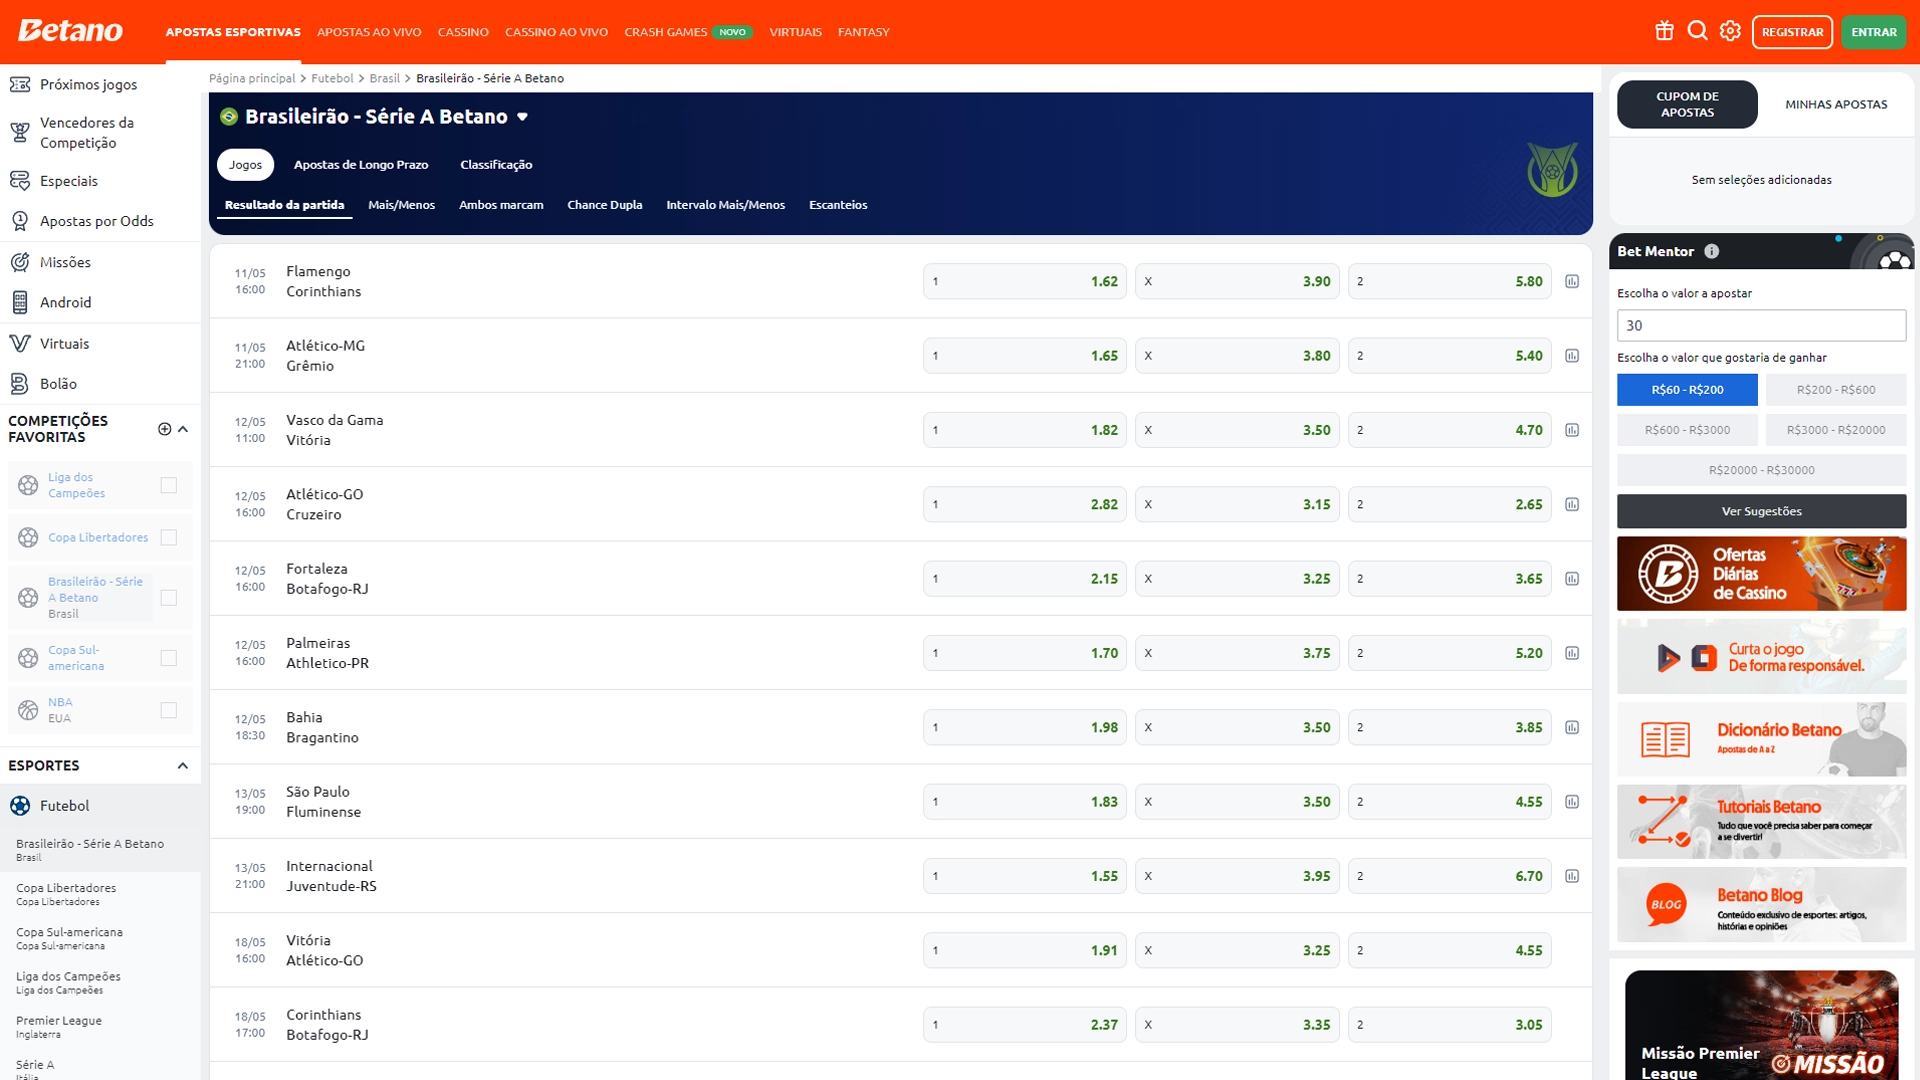Screen dimensions: 1920x1080
Task: Select the Apostas de Longo Prazo tab
Action: [359, 164]
